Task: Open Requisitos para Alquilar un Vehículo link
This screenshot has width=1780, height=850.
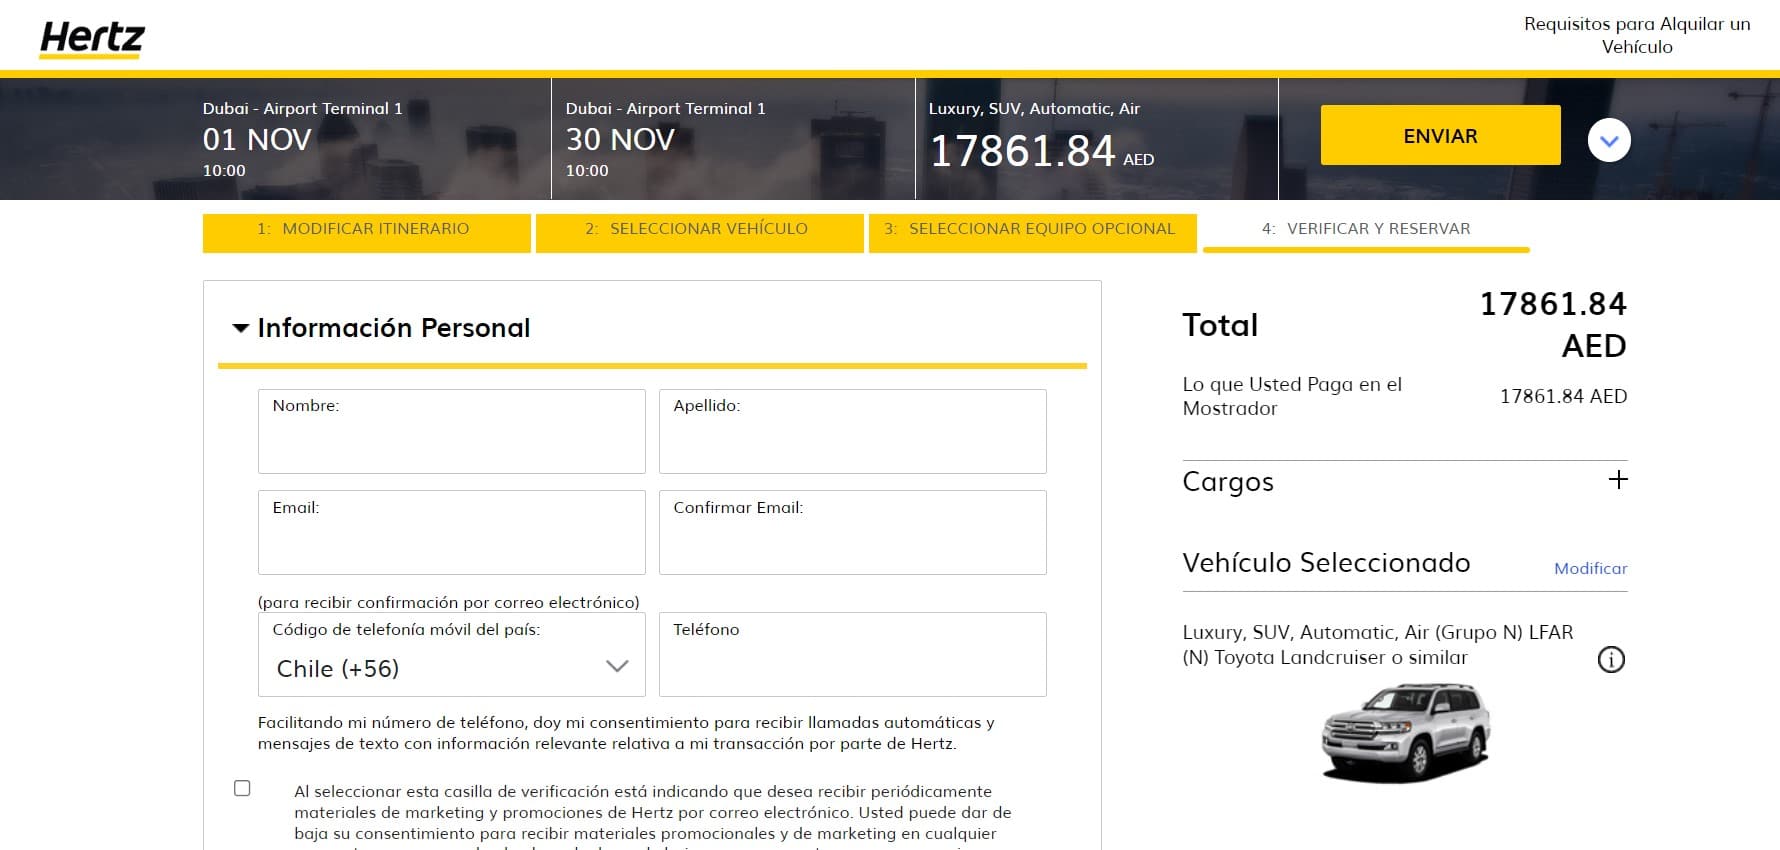Action: click(1637, 35)
